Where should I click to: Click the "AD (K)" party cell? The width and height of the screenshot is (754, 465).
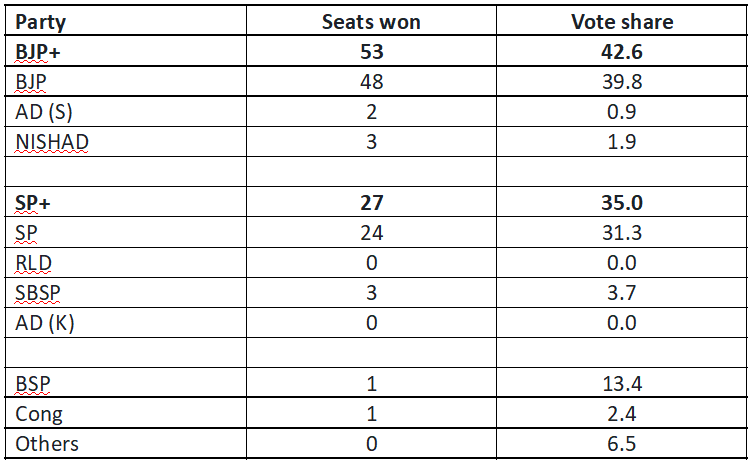(x=43, y=323)
